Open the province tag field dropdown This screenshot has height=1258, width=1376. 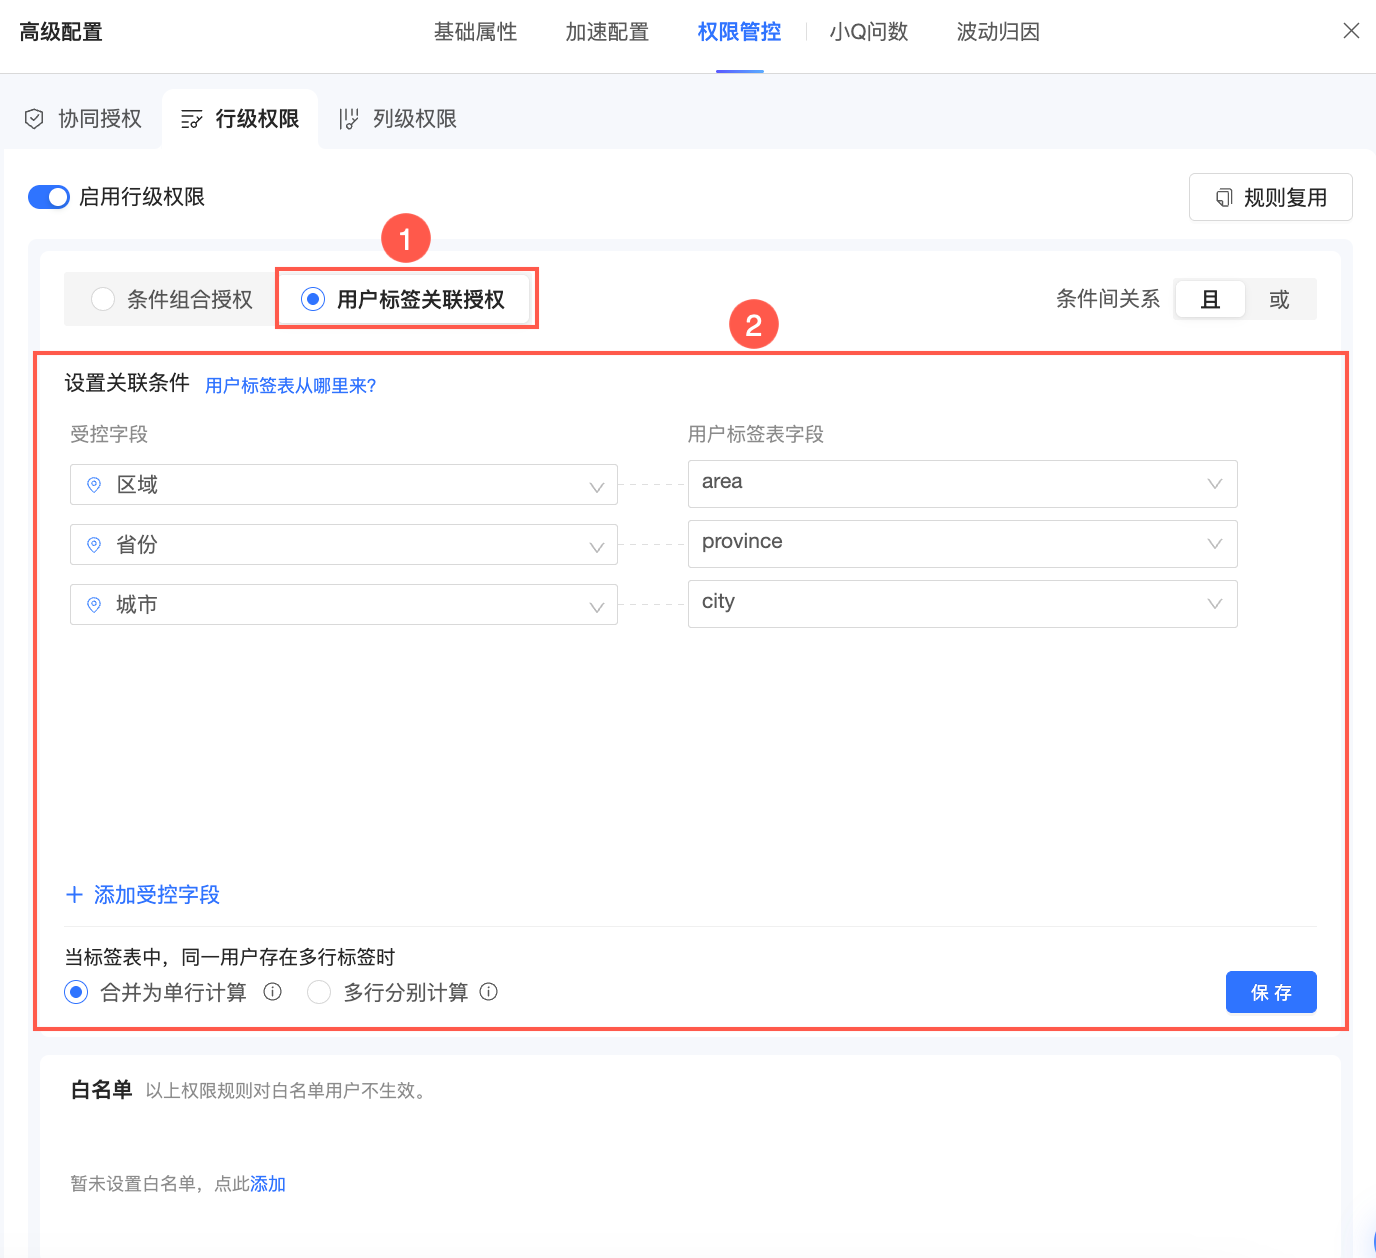(963, 544)
